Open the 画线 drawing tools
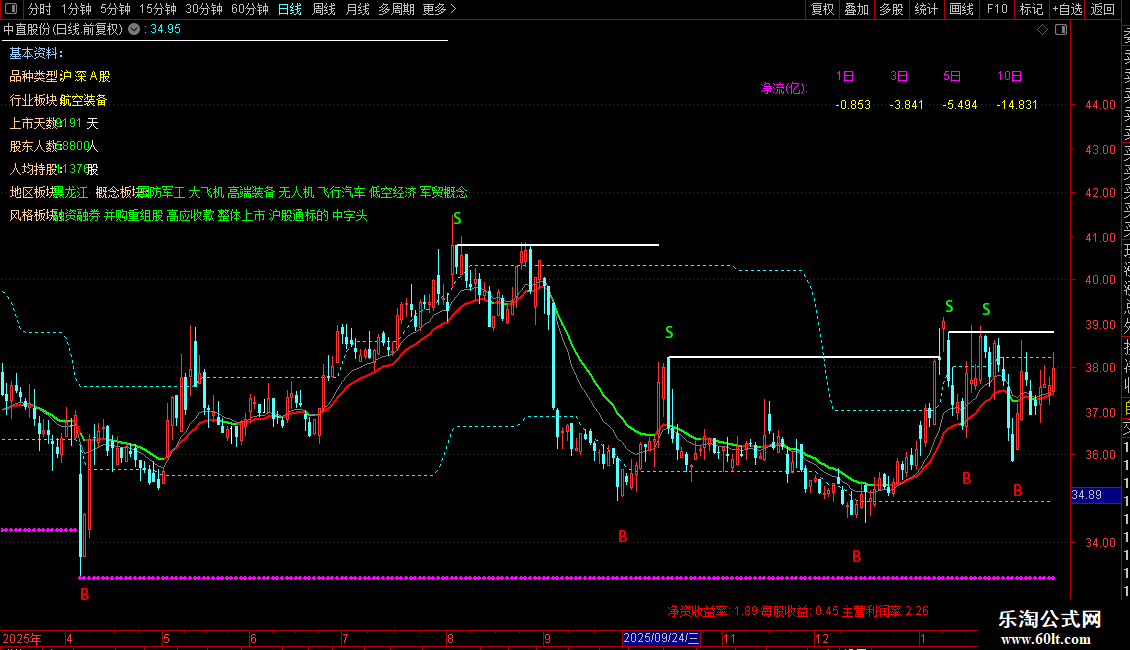1130x650 pixels. point(961,9)
